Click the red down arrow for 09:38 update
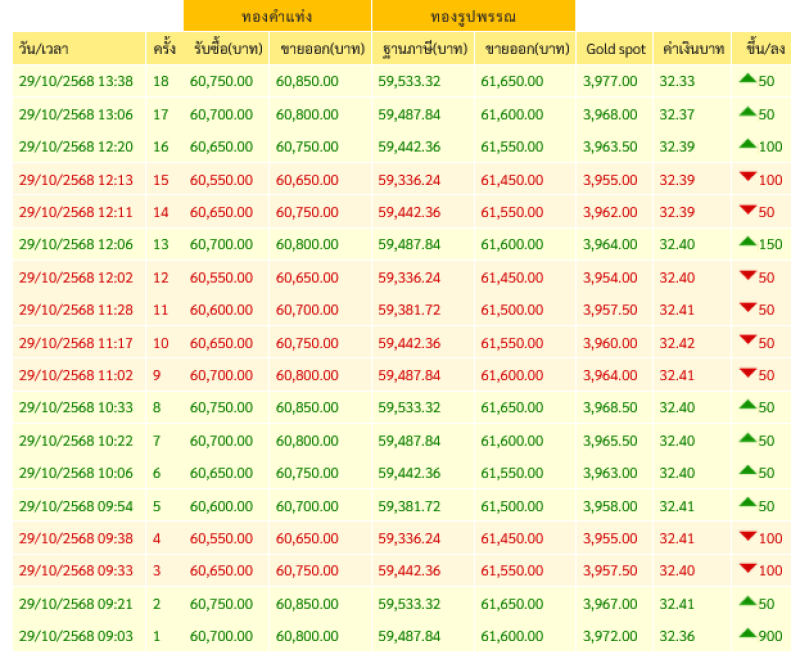The height and width of the screenshot is (659, 800). tap(747, 536)
